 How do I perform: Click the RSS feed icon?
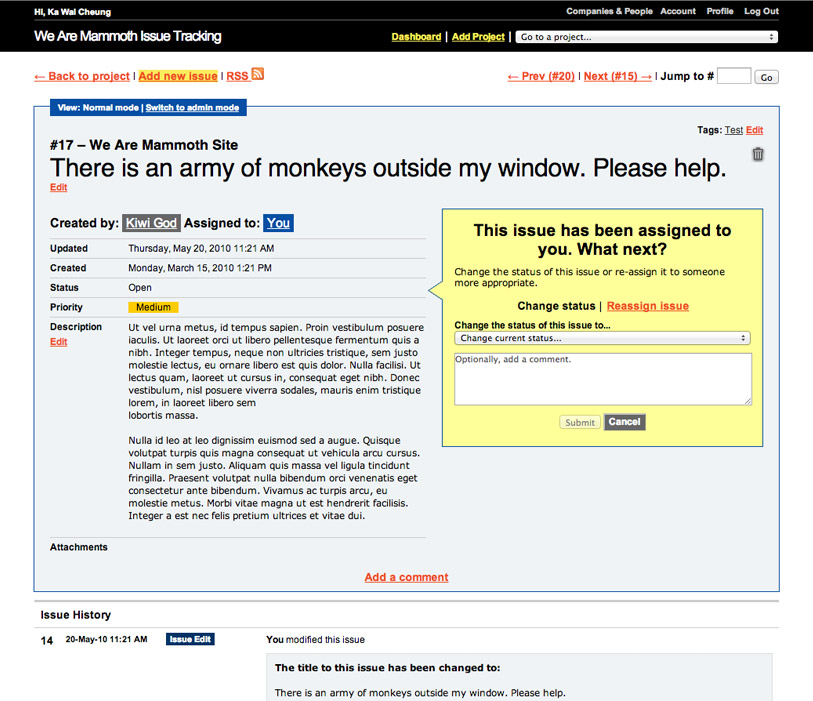click(258, 75)
